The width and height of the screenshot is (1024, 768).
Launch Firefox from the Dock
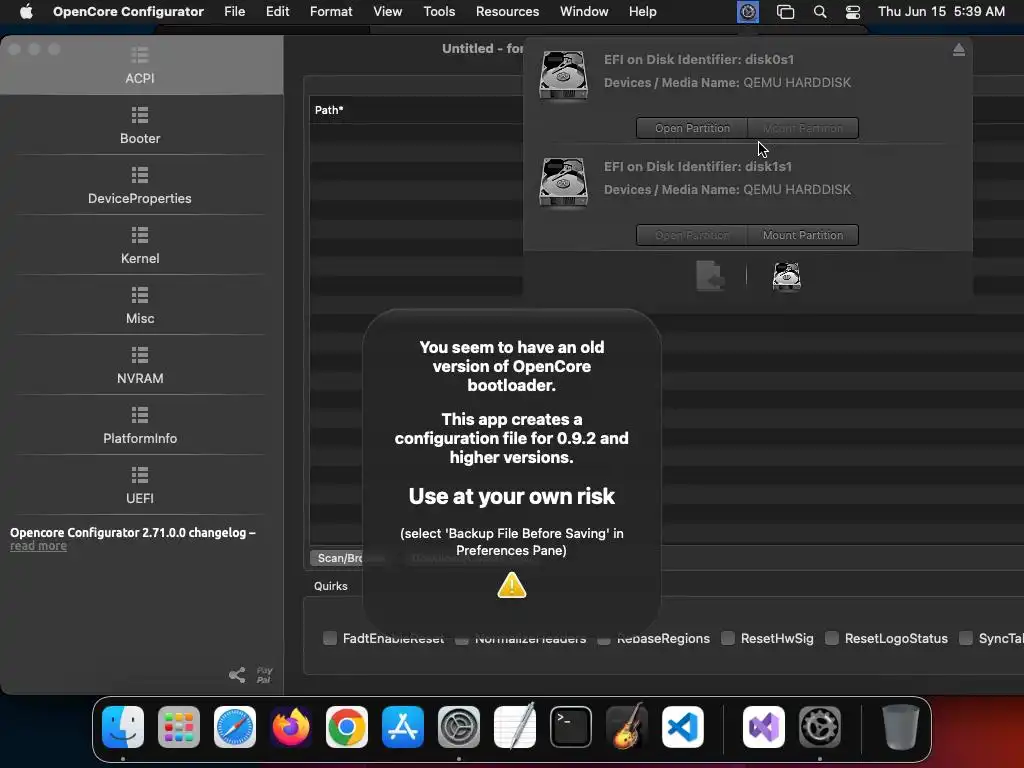pyautogui.click(x=291, y=727)
